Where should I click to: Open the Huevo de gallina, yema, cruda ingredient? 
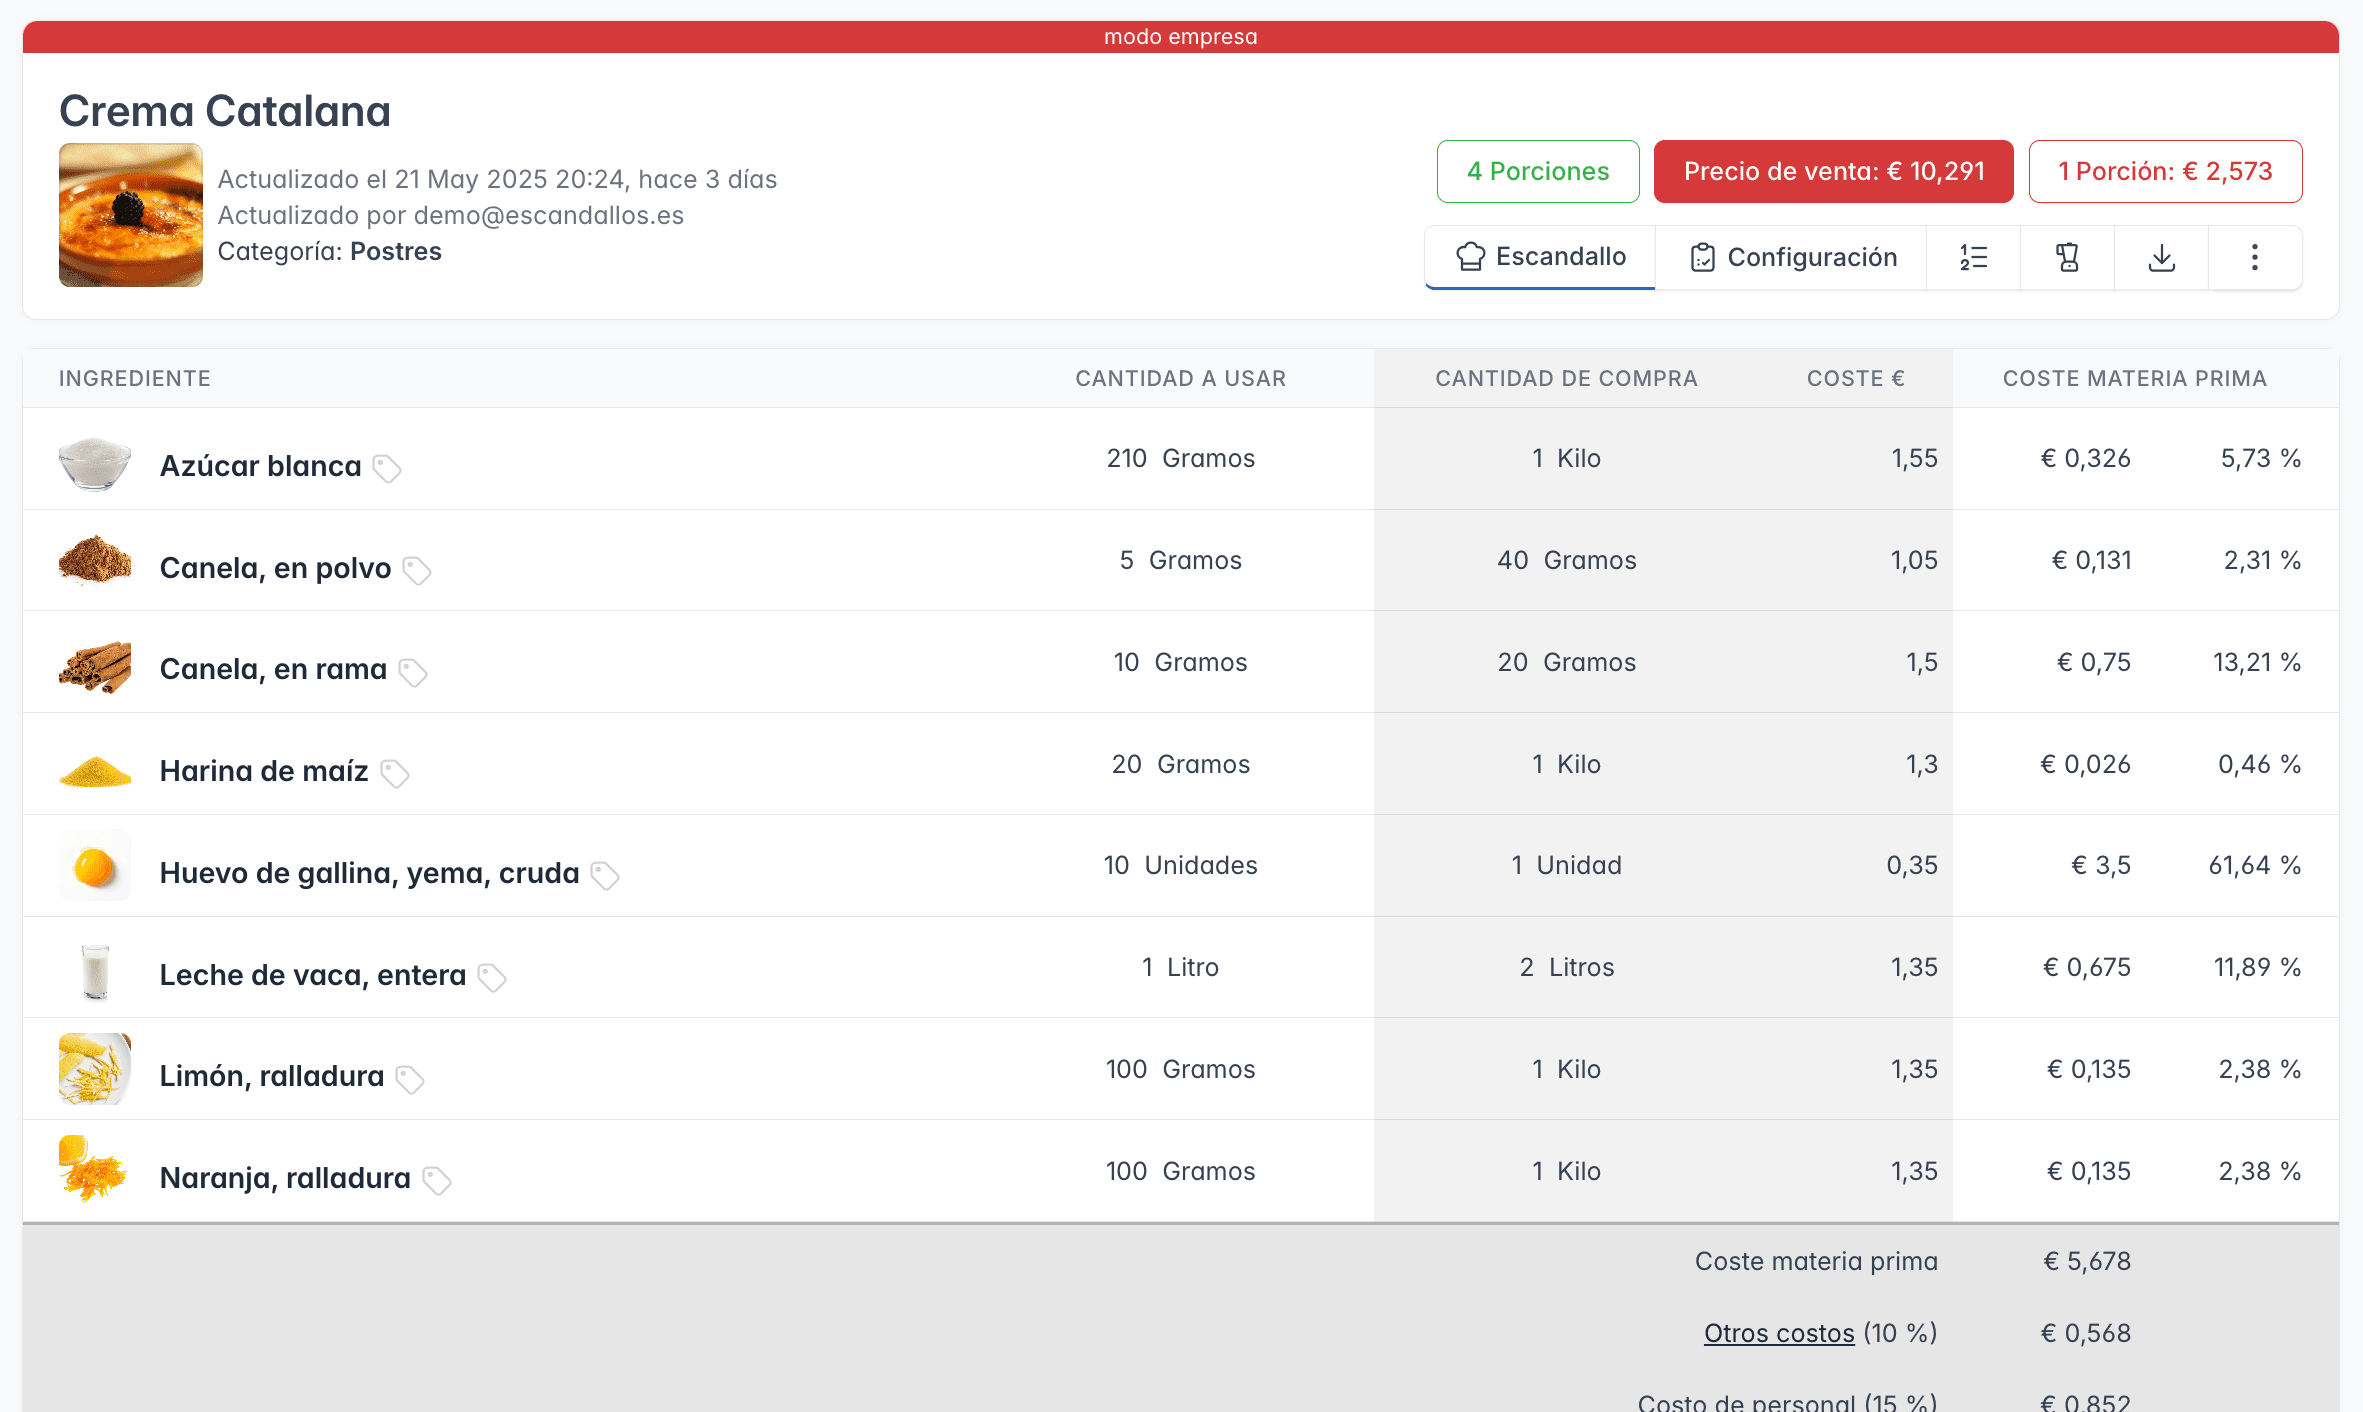(369, 873)
